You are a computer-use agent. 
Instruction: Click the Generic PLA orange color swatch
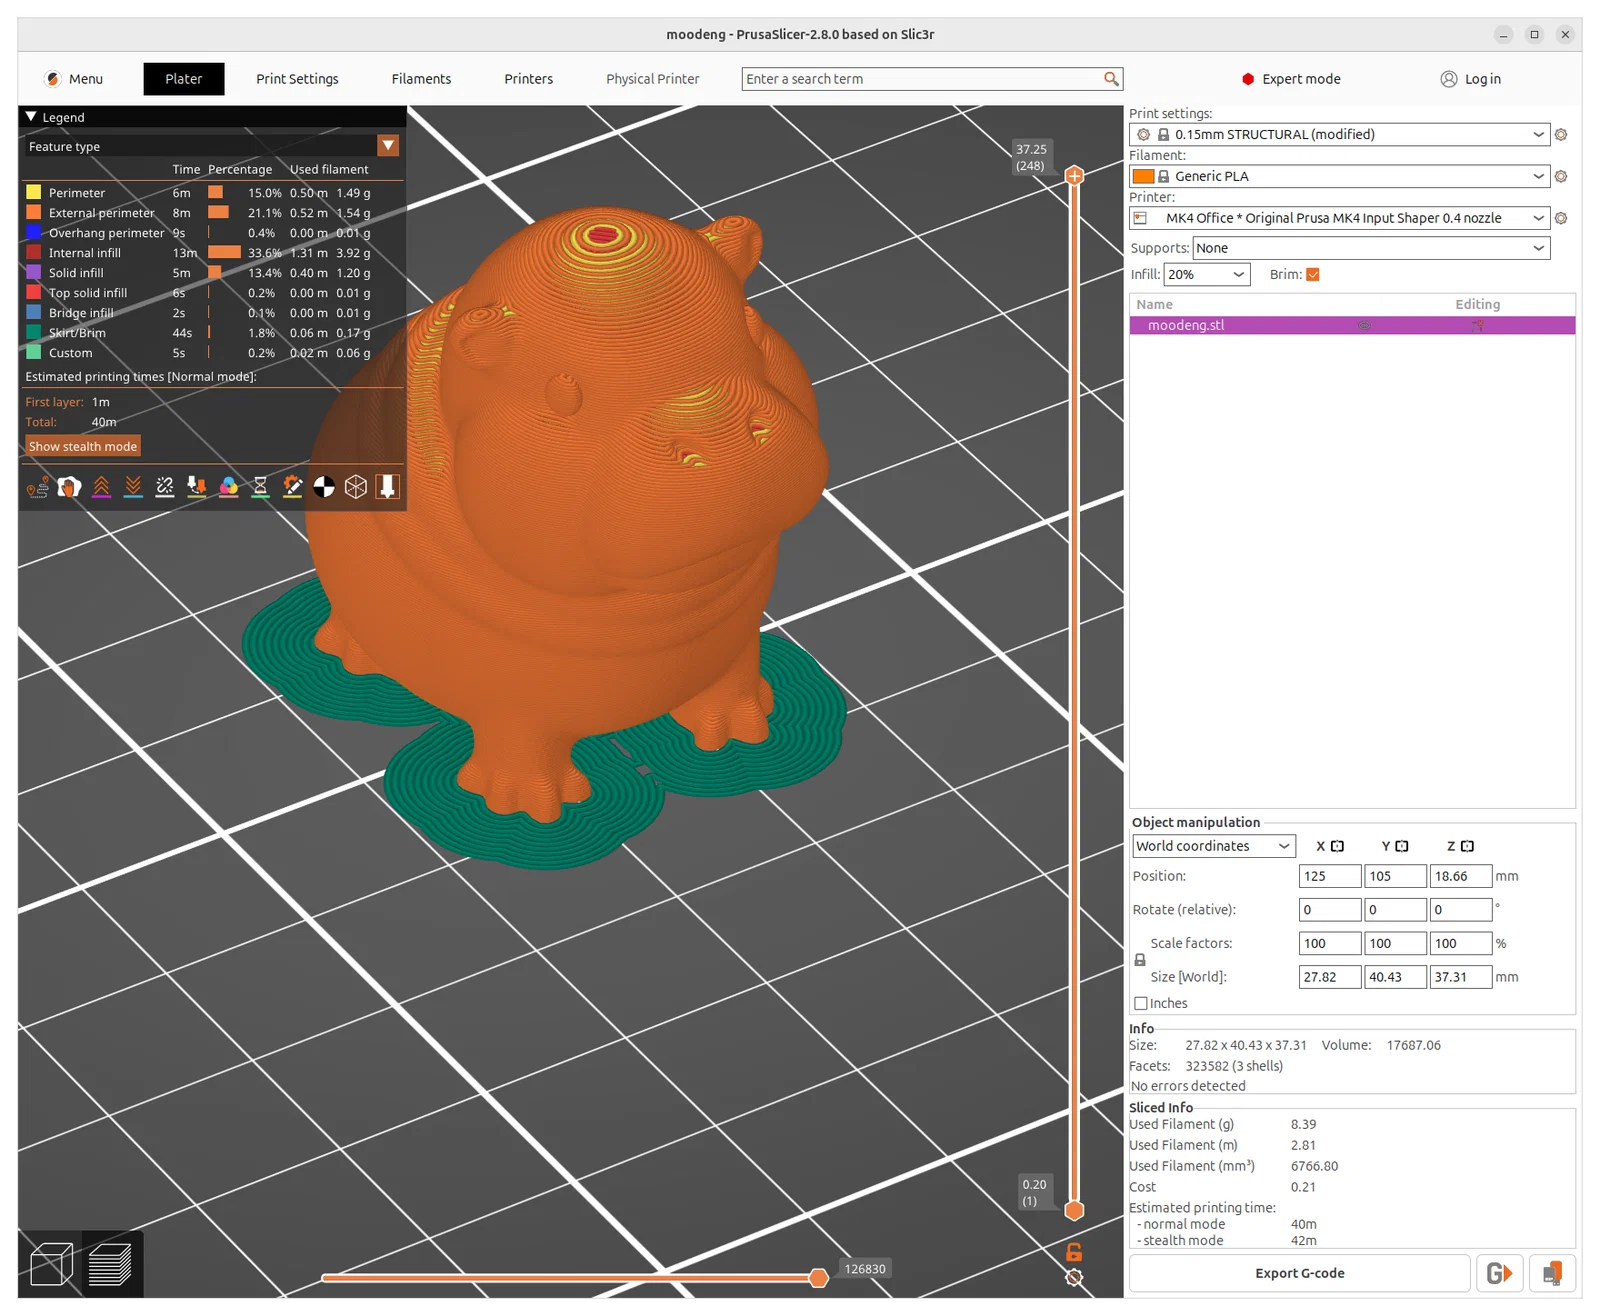click(1143, 176)
